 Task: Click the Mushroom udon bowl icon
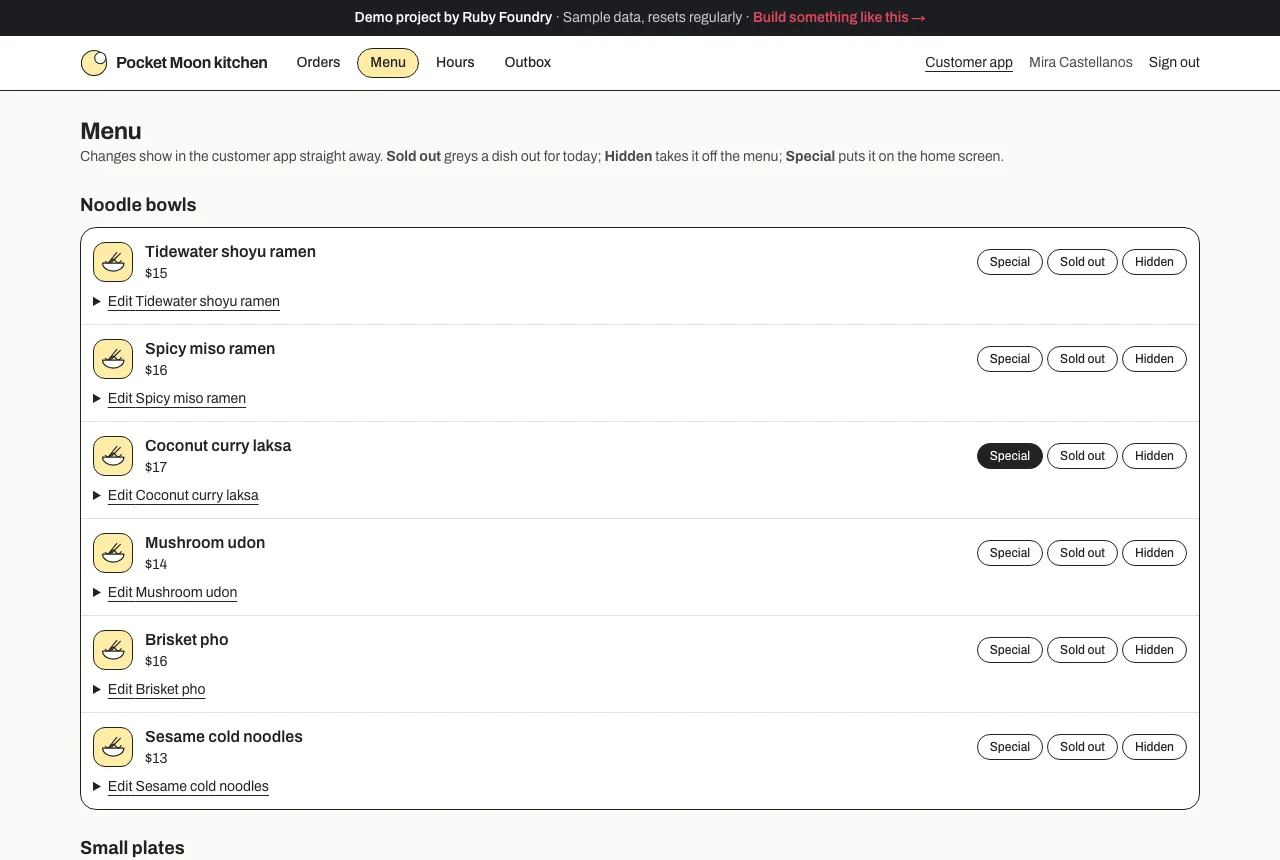113,553
